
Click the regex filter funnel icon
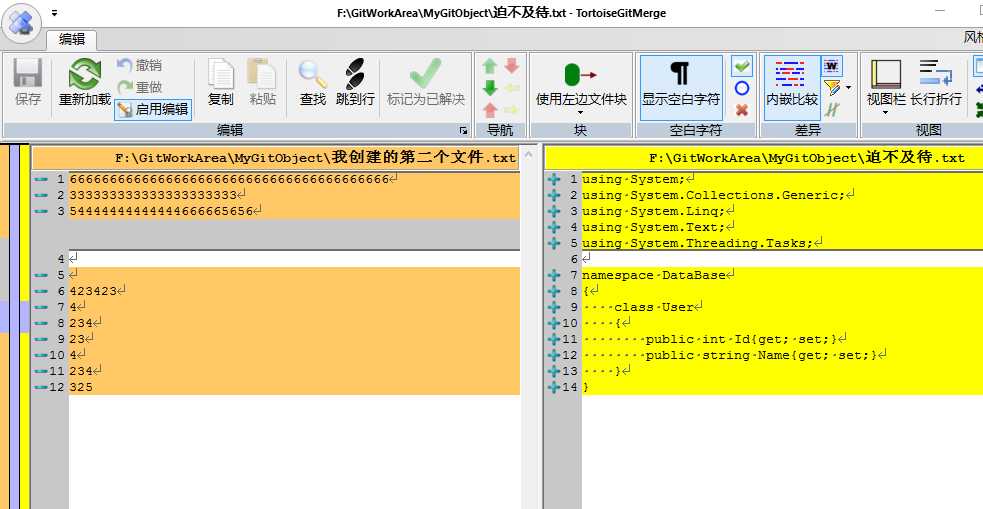[831, 88]
